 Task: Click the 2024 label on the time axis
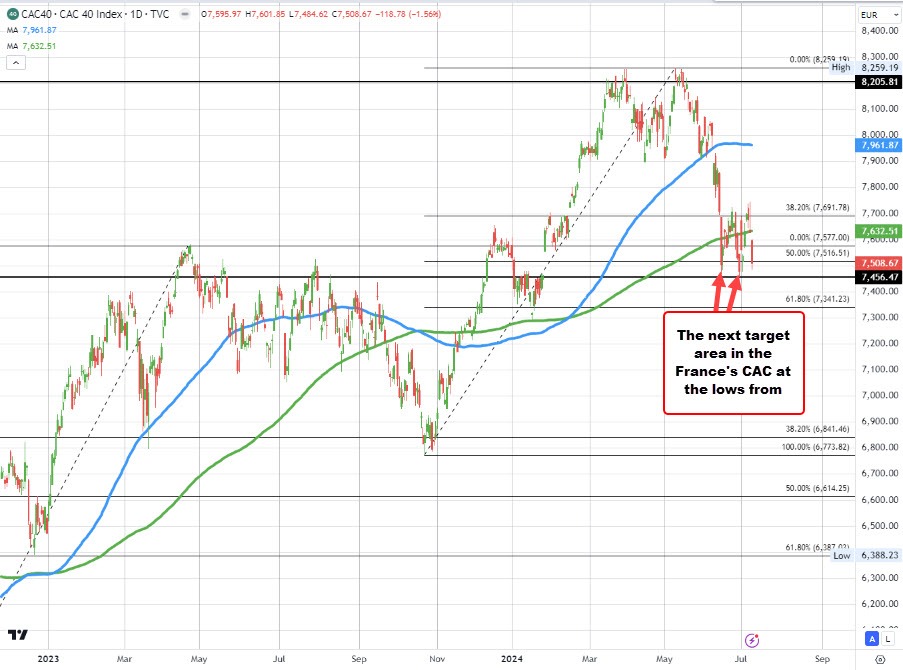click(512, 658)
